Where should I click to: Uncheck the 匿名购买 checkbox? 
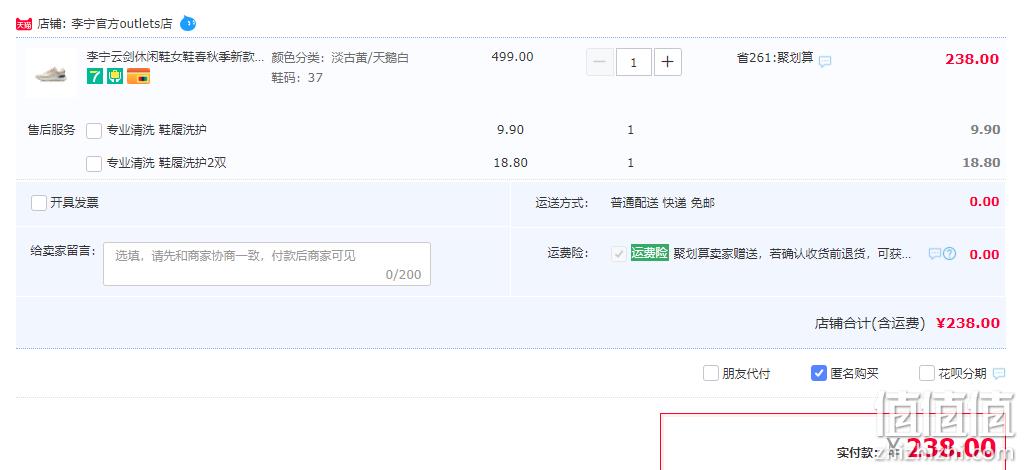[819, 373]
